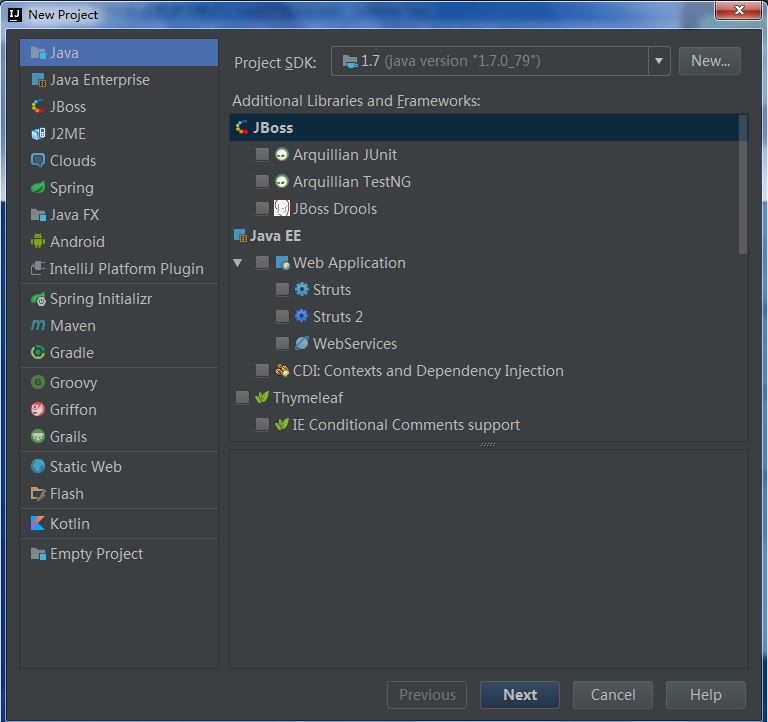The width and height of the screenshot is (768, 722).
Task: Click the Arquillian JUnit alien icon
Action: coord(281,155)
